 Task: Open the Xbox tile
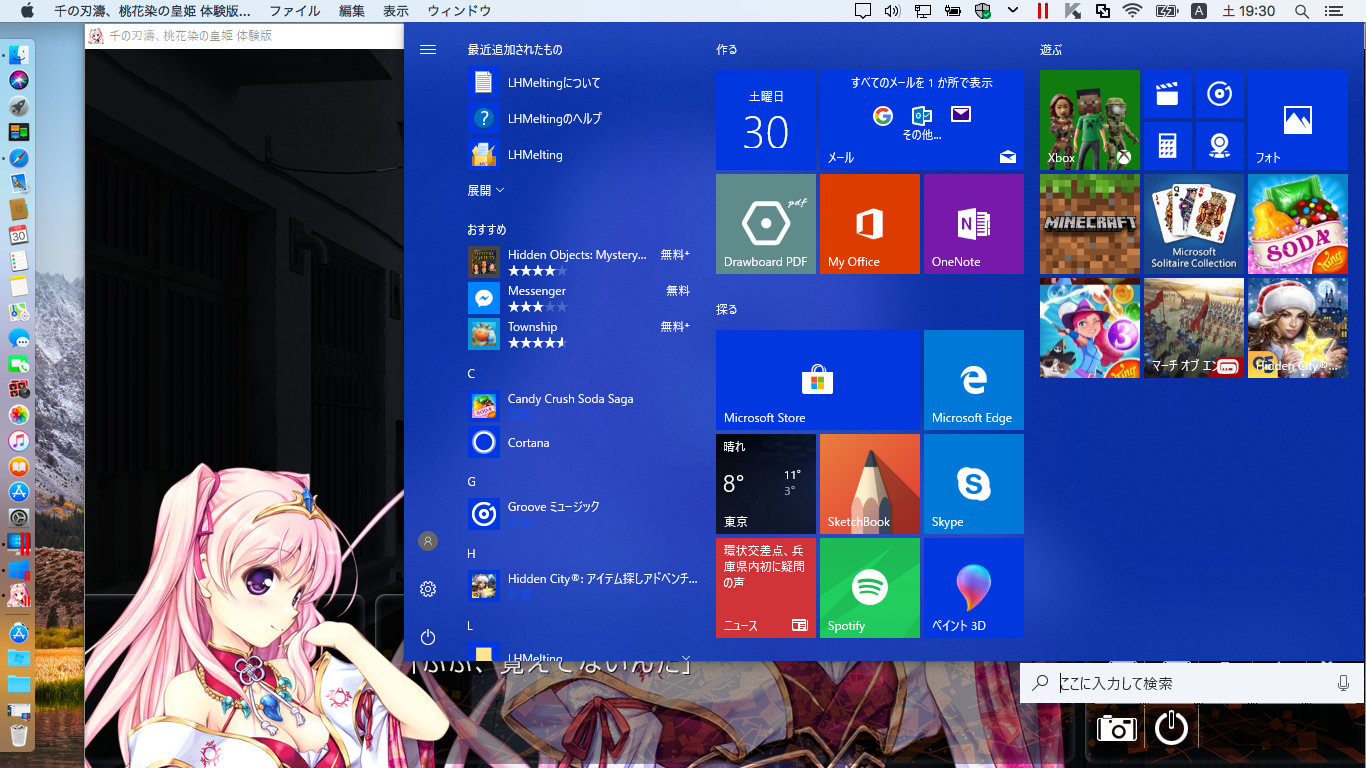(x=1090, y=120)
